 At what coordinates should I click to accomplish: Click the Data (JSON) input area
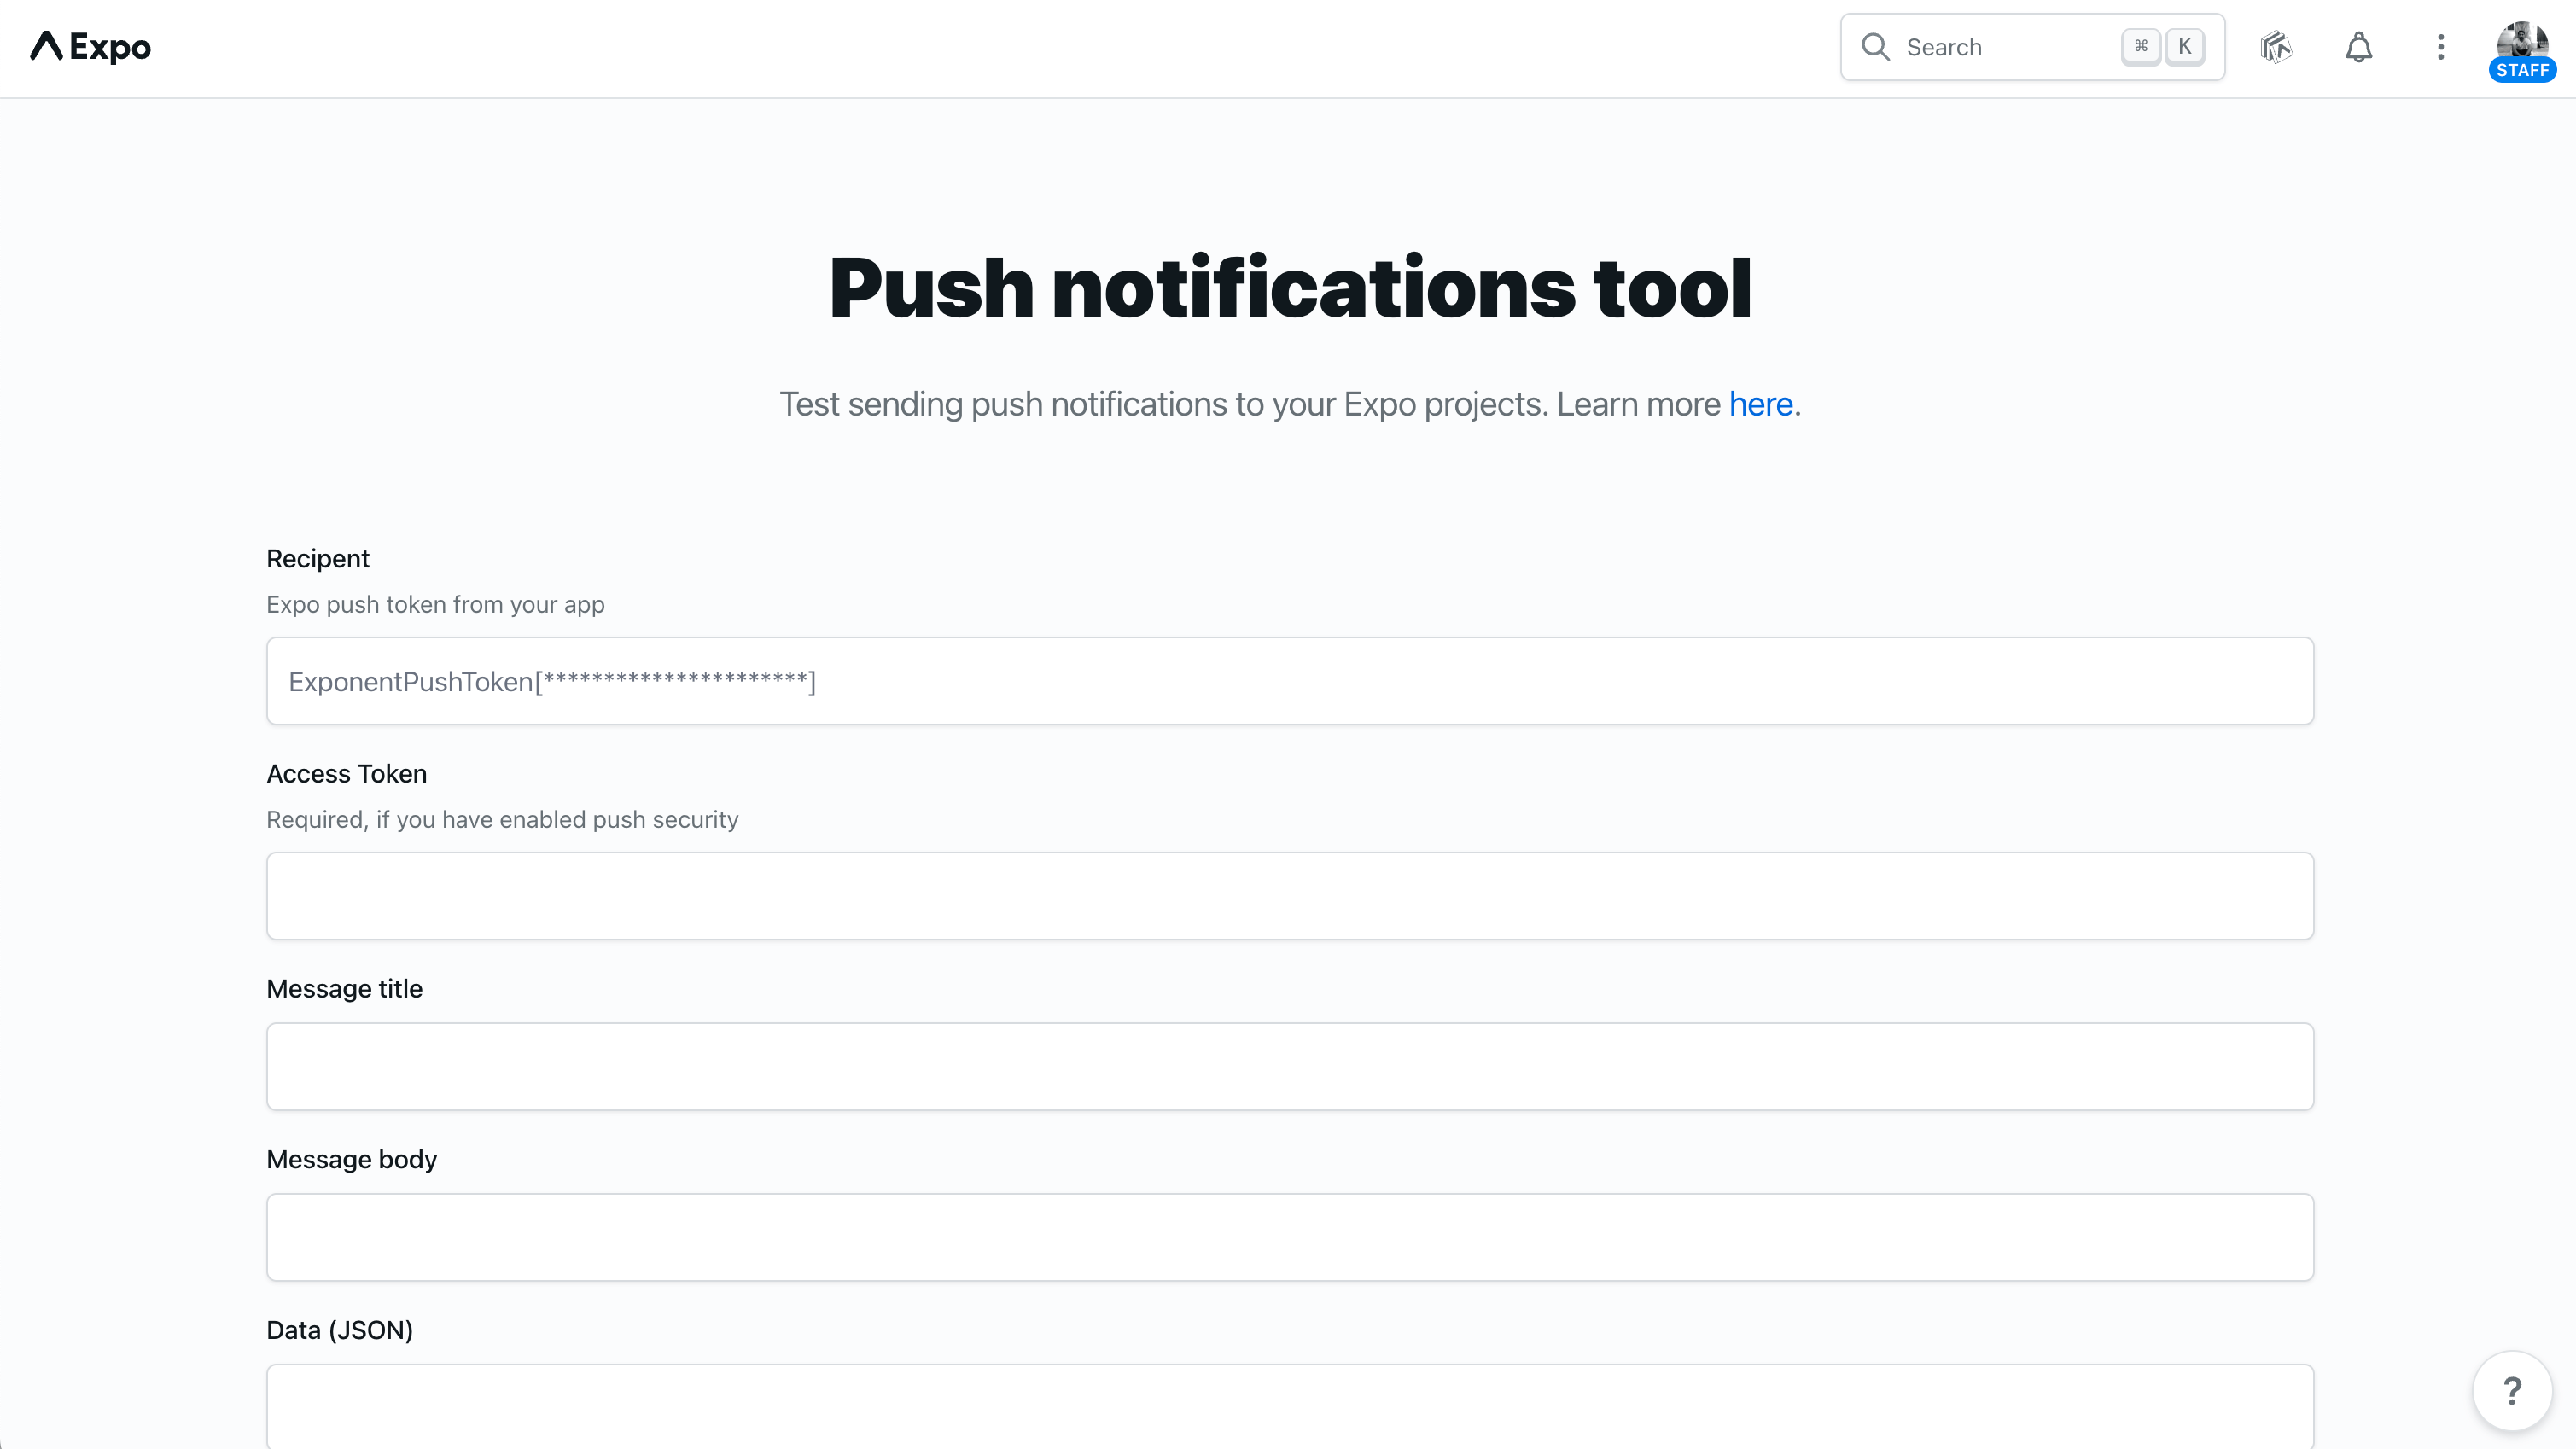click(1290, 1406)
